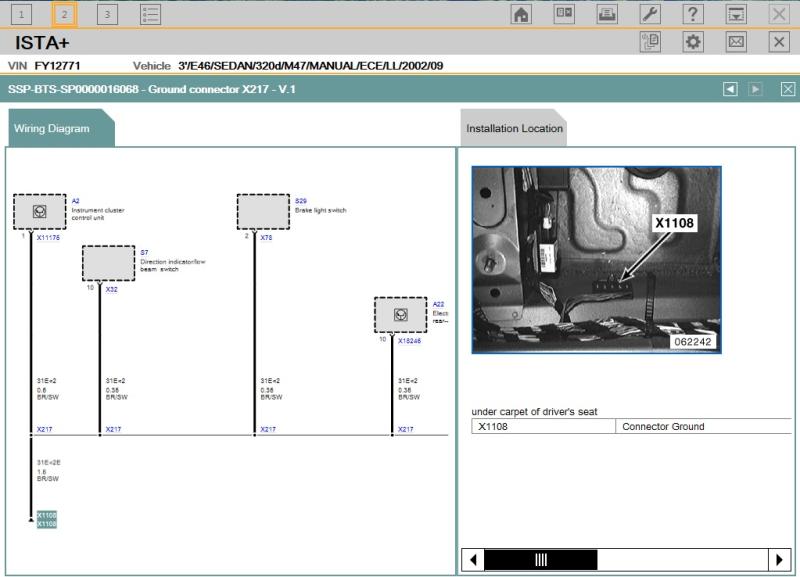The image size is (800, 577).
Task: Click the copy documents icon
Action: (x=650, y=42)
